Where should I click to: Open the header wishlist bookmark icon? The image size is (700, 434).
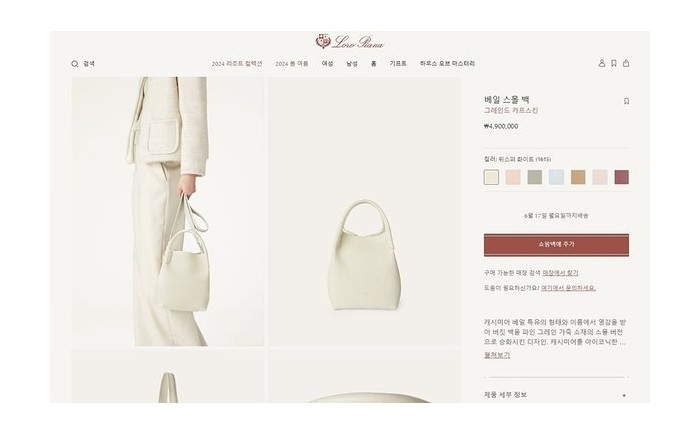point(614,63)
